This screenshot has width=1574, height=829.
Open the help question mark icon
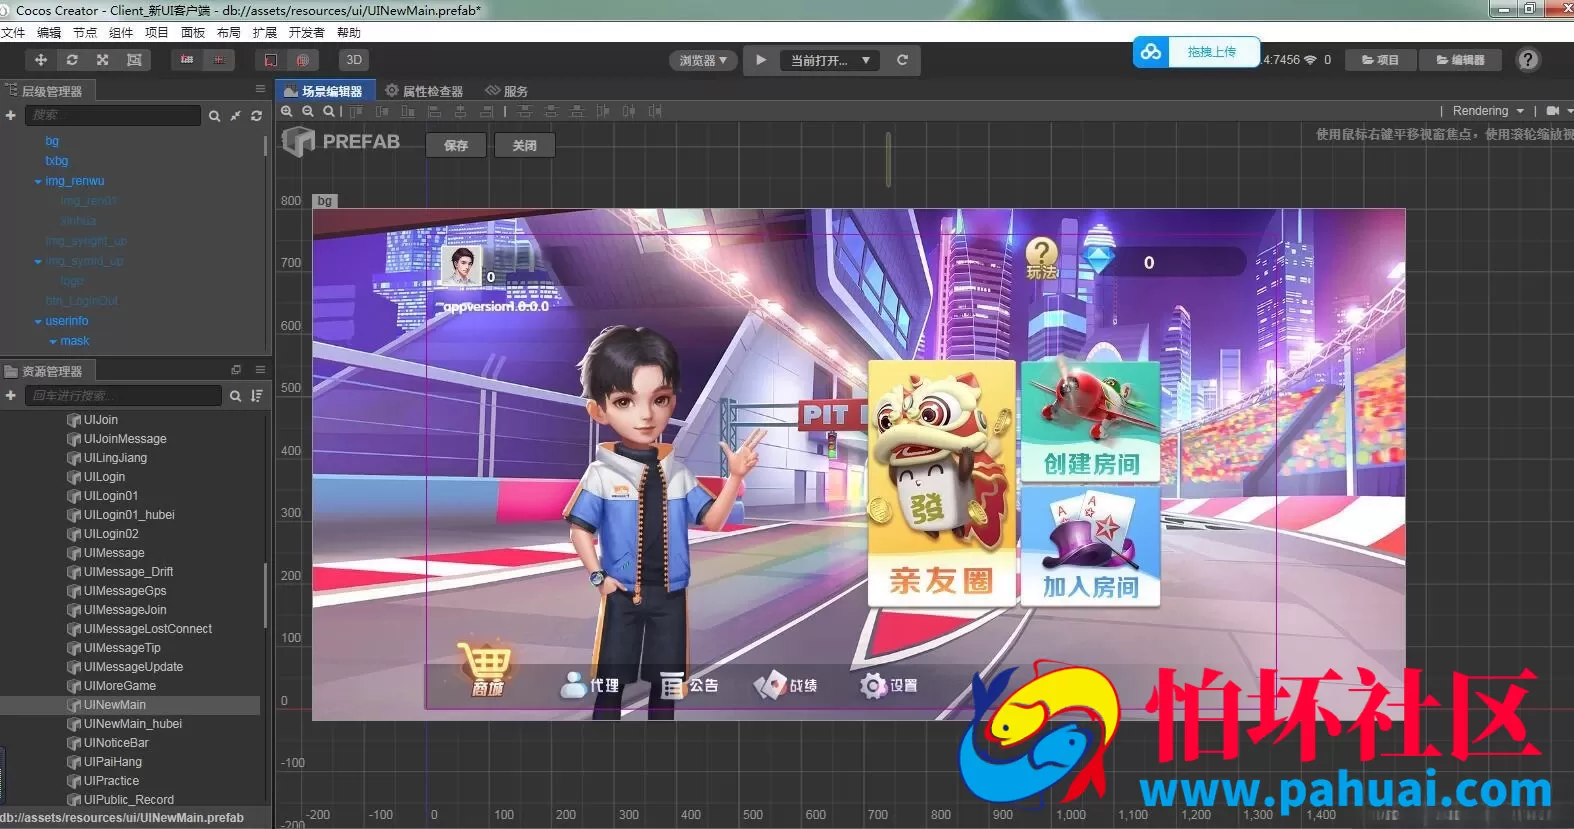coord(1528,60)
